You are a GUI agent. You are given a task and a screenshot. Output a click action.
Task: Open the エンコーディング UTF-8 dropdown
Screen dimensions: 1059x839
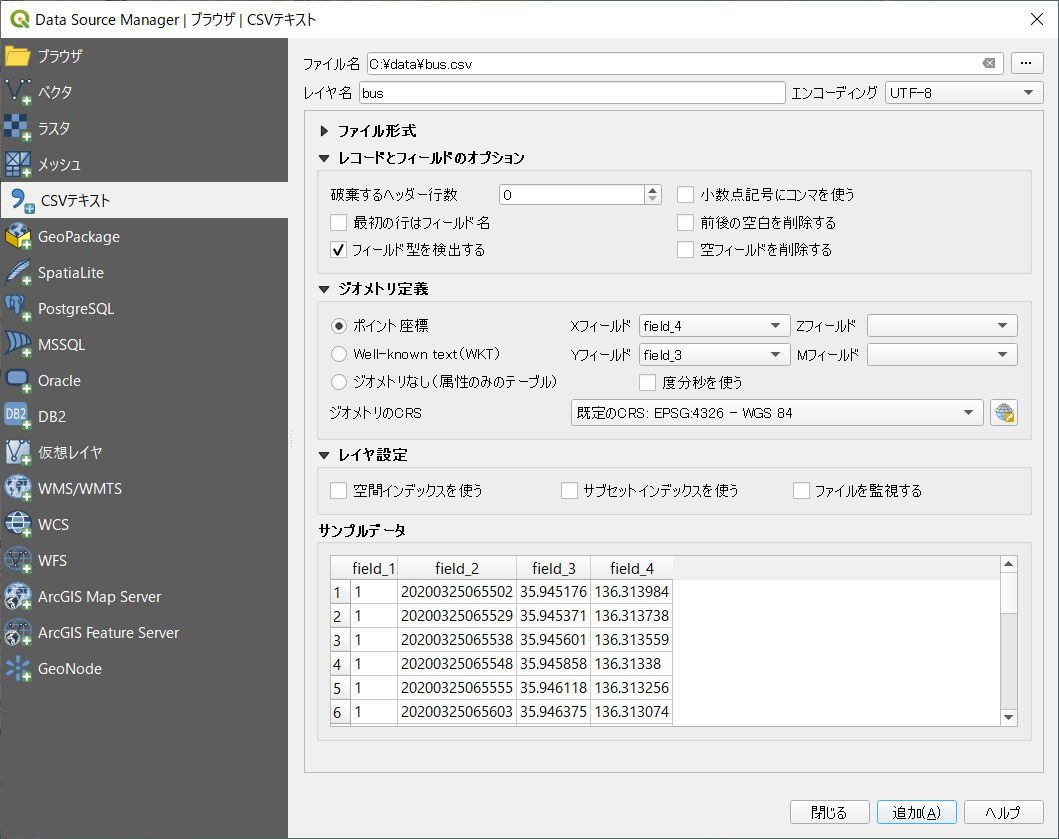964,93
